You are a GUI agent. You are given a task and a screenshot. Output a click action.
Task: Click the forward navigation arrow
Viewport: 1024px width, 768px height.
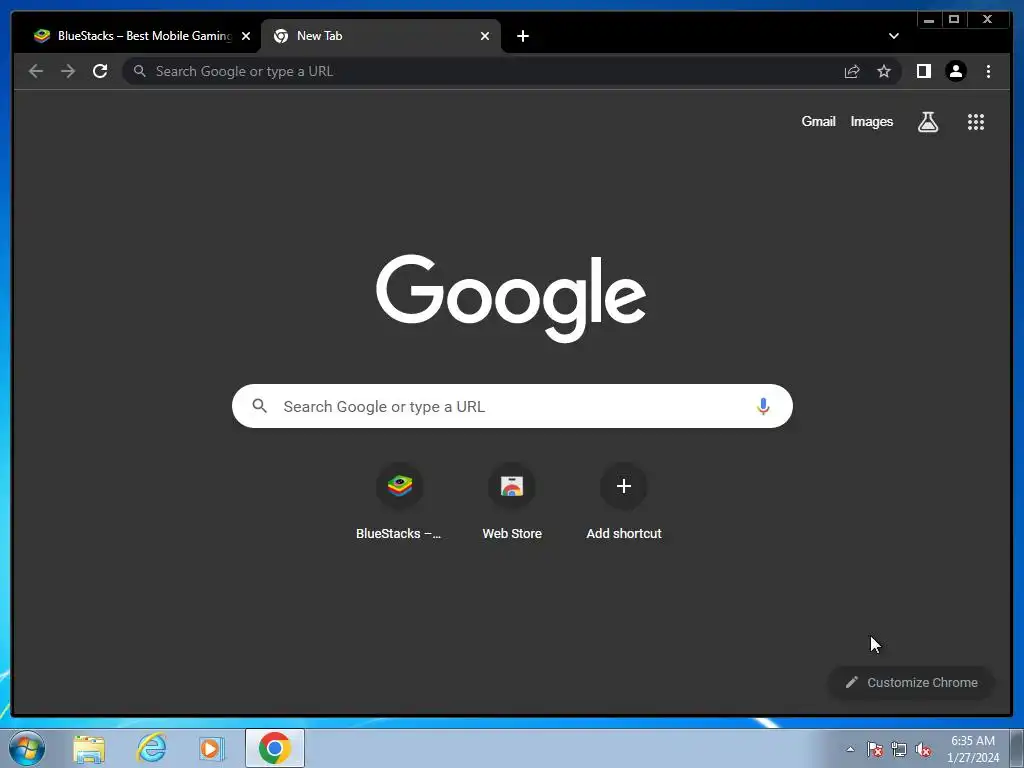point(68,71)
